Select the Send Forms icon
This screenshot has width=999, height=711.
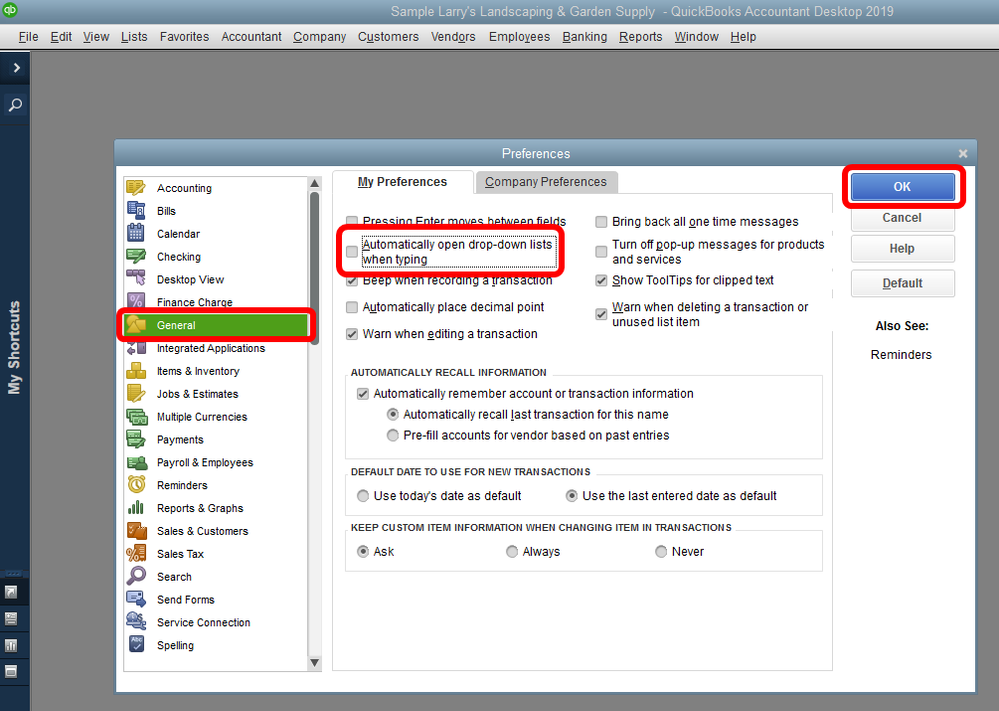tap(136, 600)
